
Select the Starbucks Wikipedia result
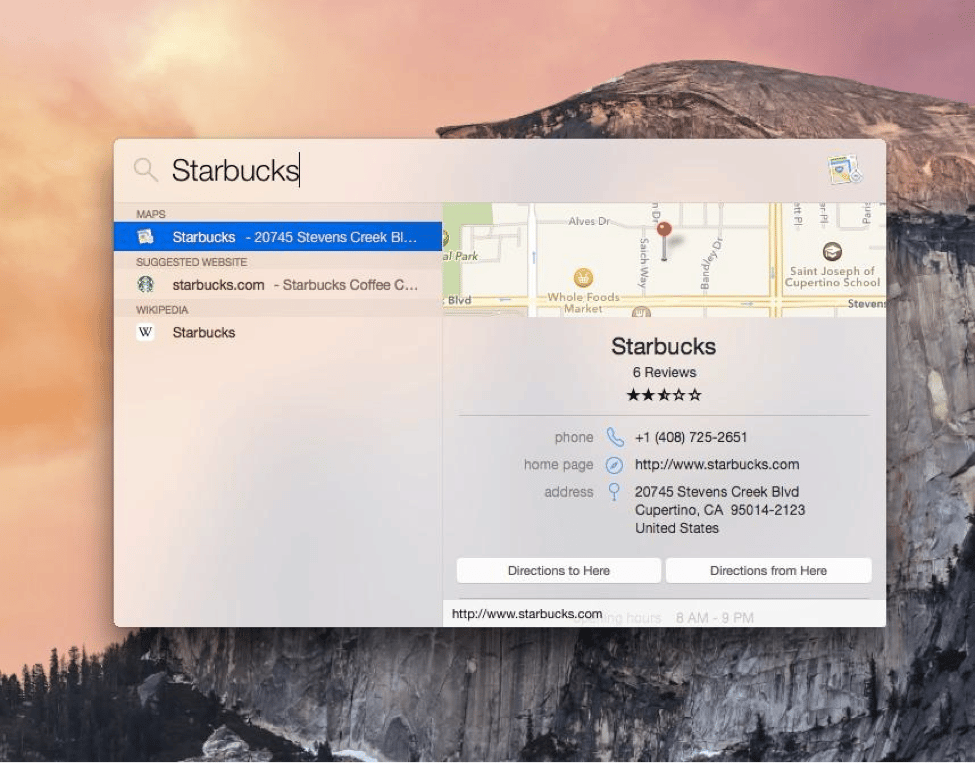tap(278, 332)
